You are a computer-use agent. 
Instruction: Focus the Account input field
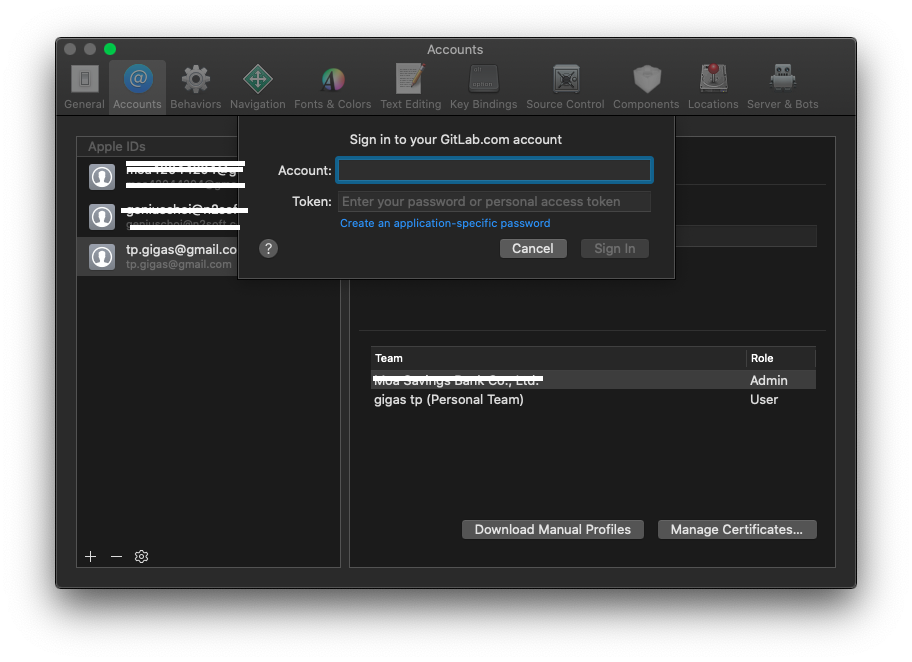[x=494, y=170]
